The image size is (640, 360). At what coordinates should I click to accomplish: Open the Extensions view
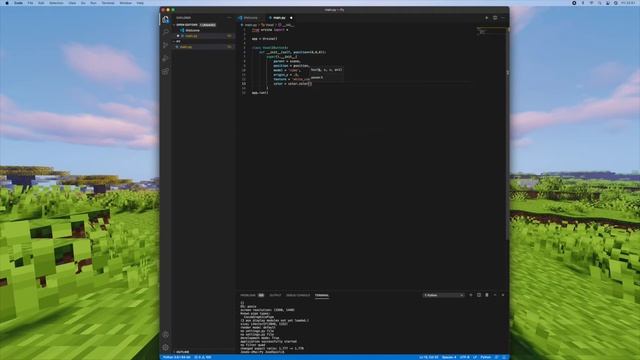165,71
